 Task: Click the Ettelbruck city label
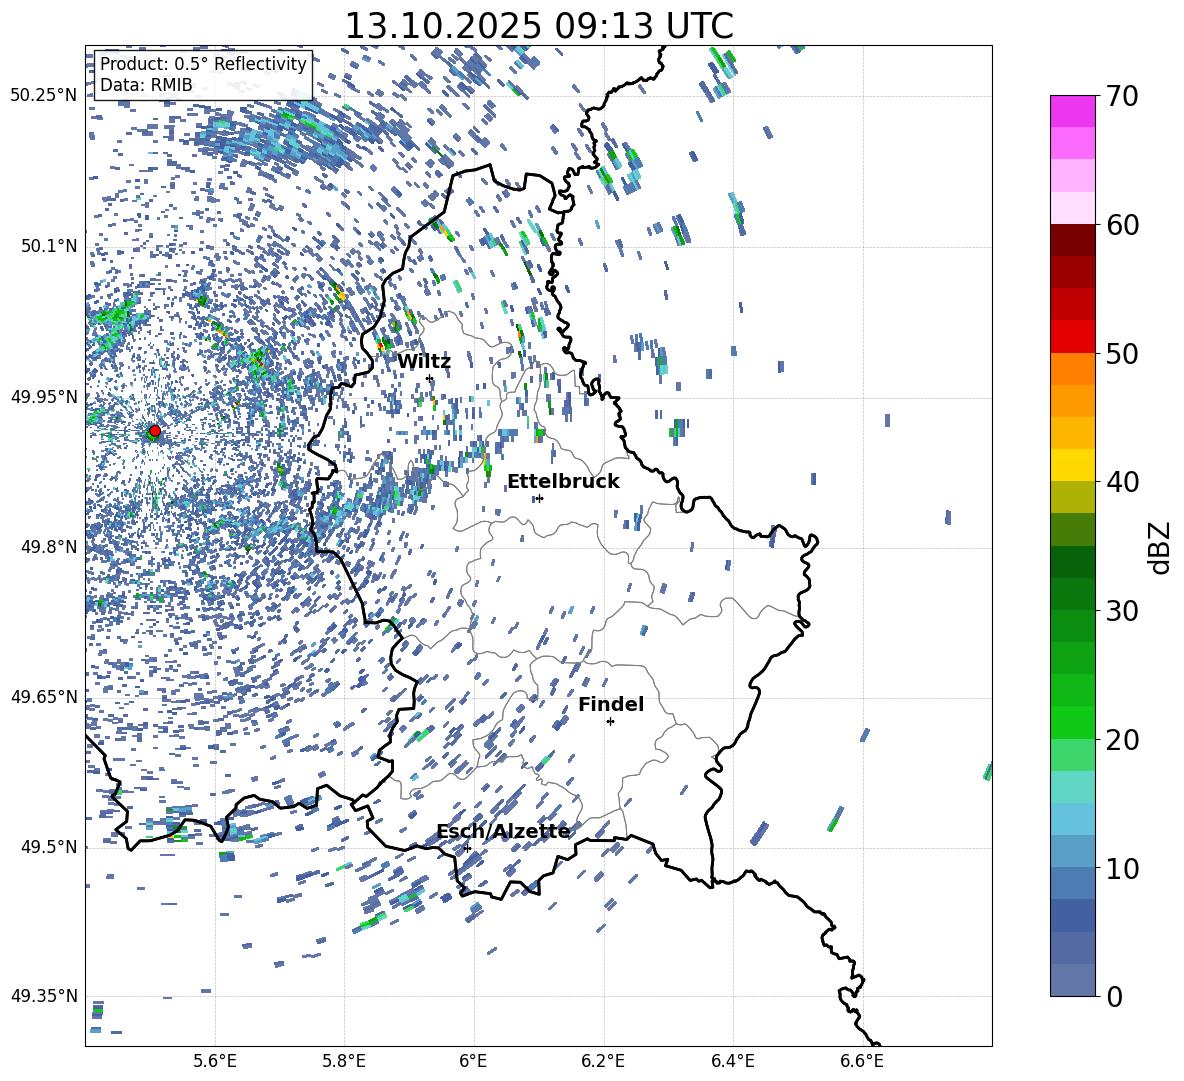pyautogui.click(x=563, y=482)
